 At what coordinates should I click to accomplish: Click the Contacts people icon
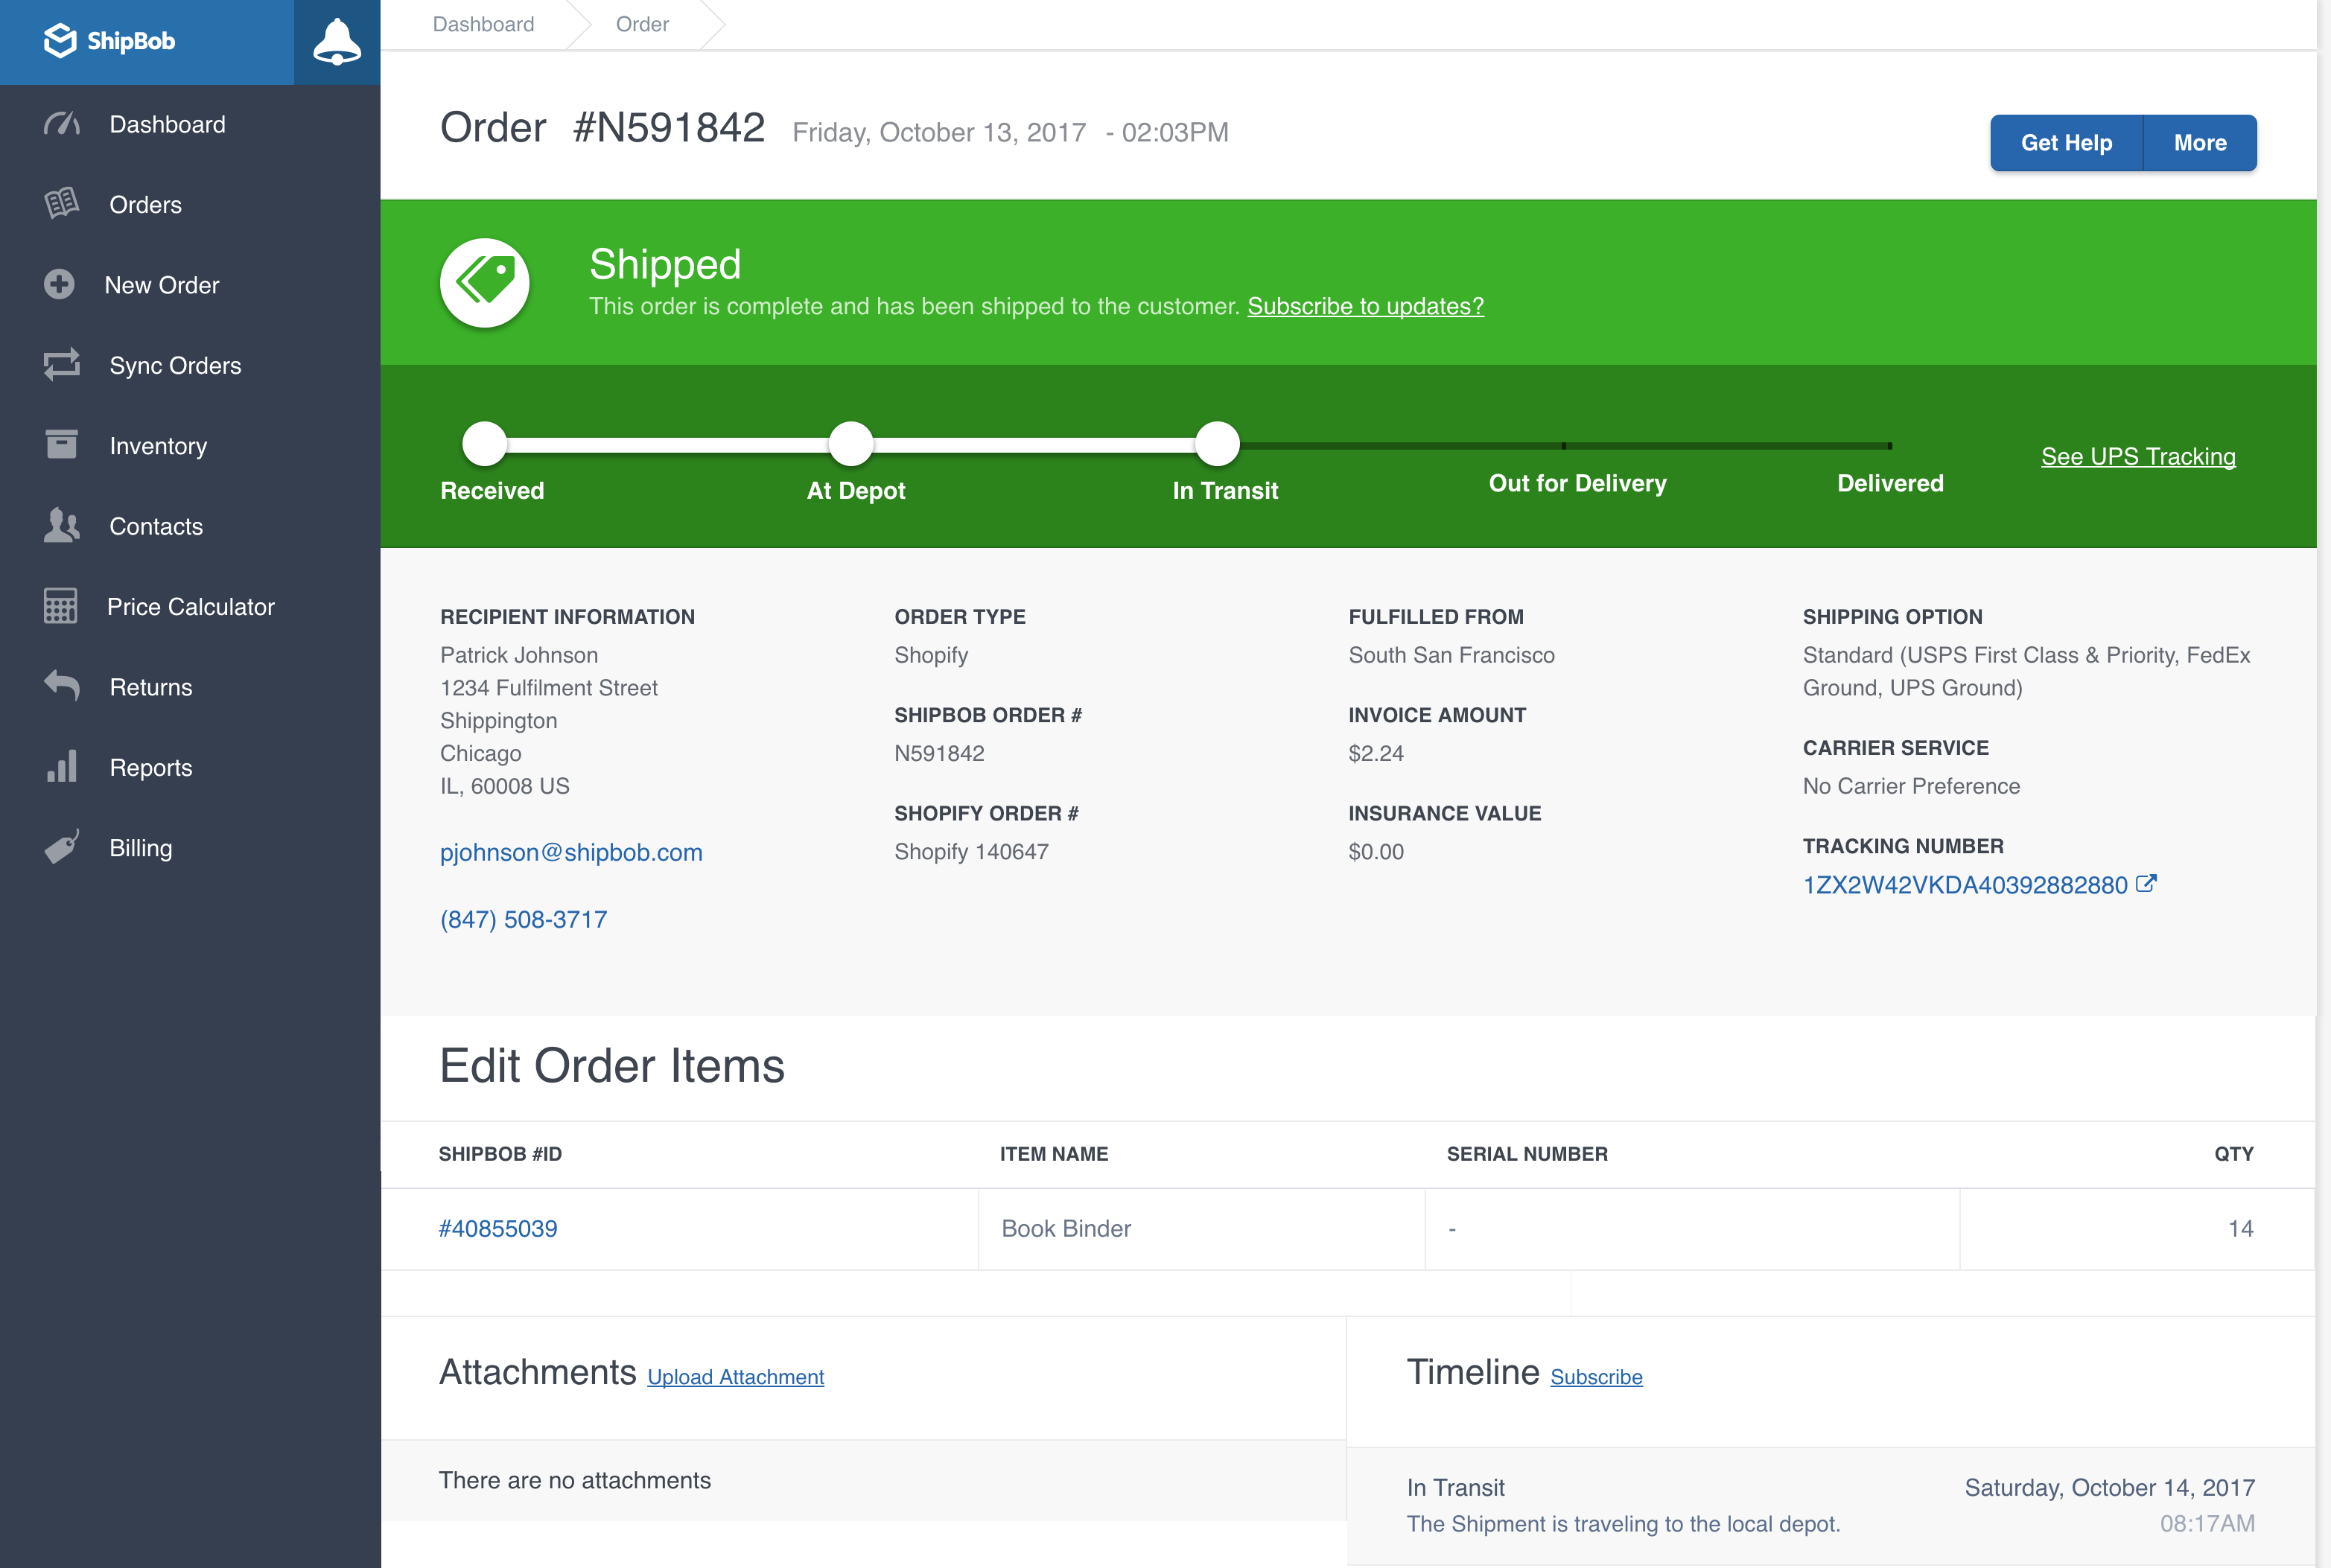coord(62,526)
